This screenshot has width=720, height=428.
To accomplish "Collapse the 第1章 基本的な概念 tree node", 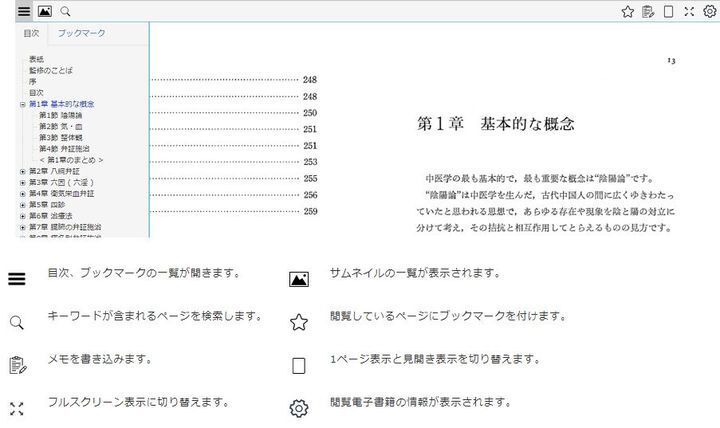I will pyautogui.click(x=22, y=105).
